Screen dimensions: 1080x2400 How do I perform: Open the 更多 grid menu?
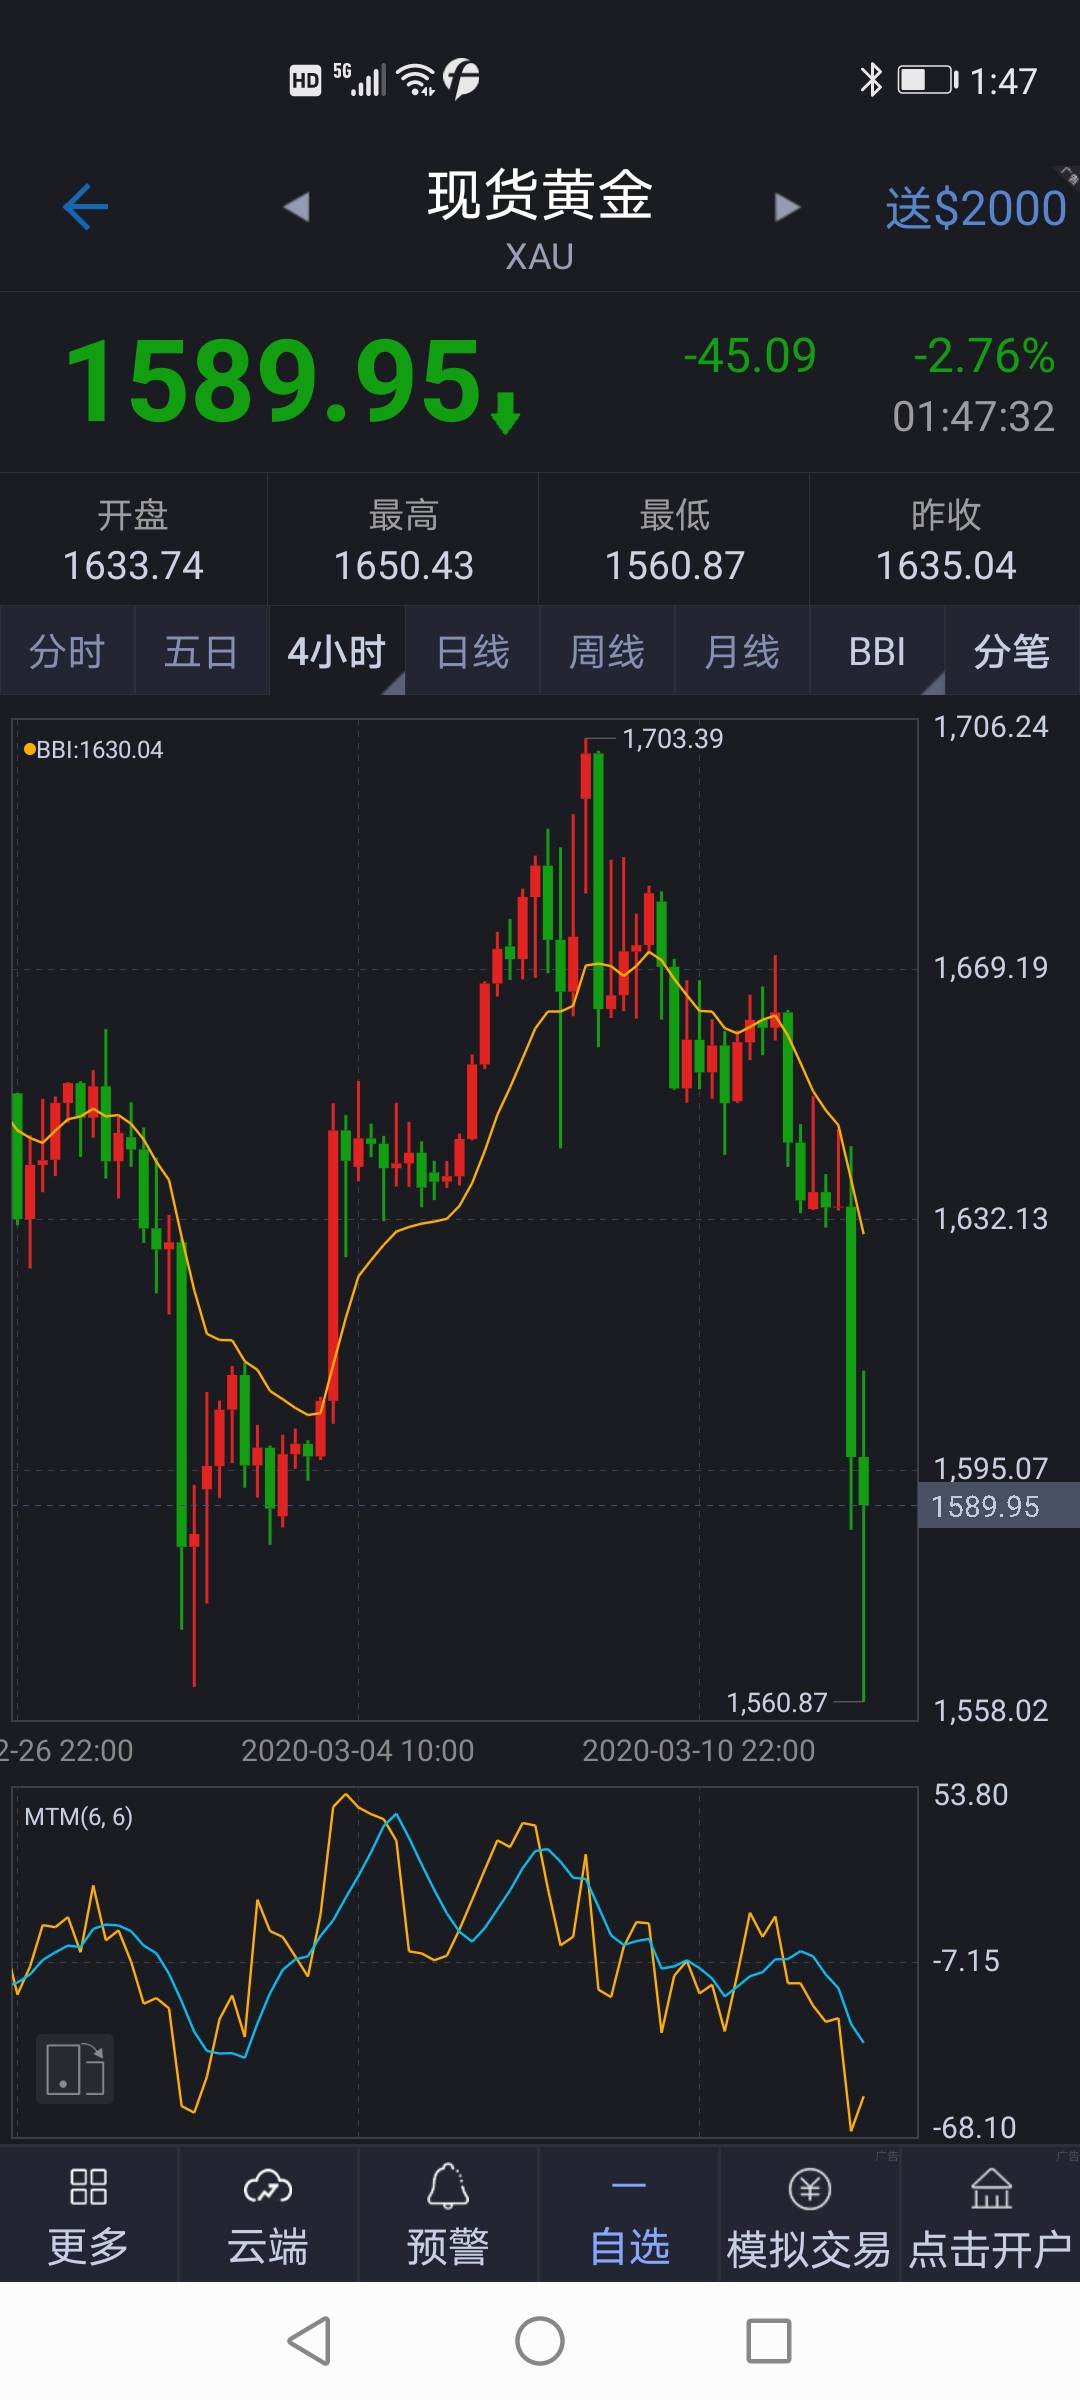pyautogui.click(x=88, y=2215)
